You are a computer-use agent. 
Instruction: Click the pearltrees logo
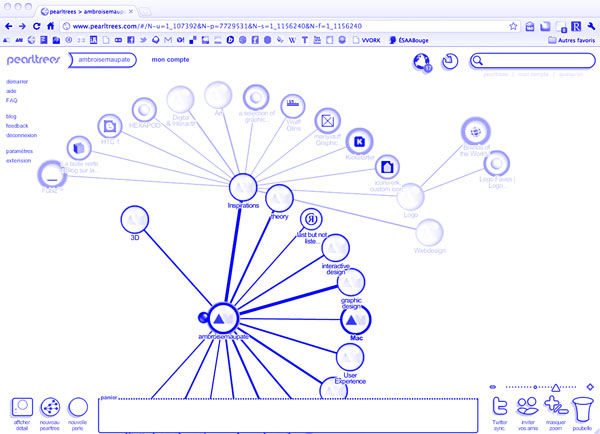(x=33, y=60)
